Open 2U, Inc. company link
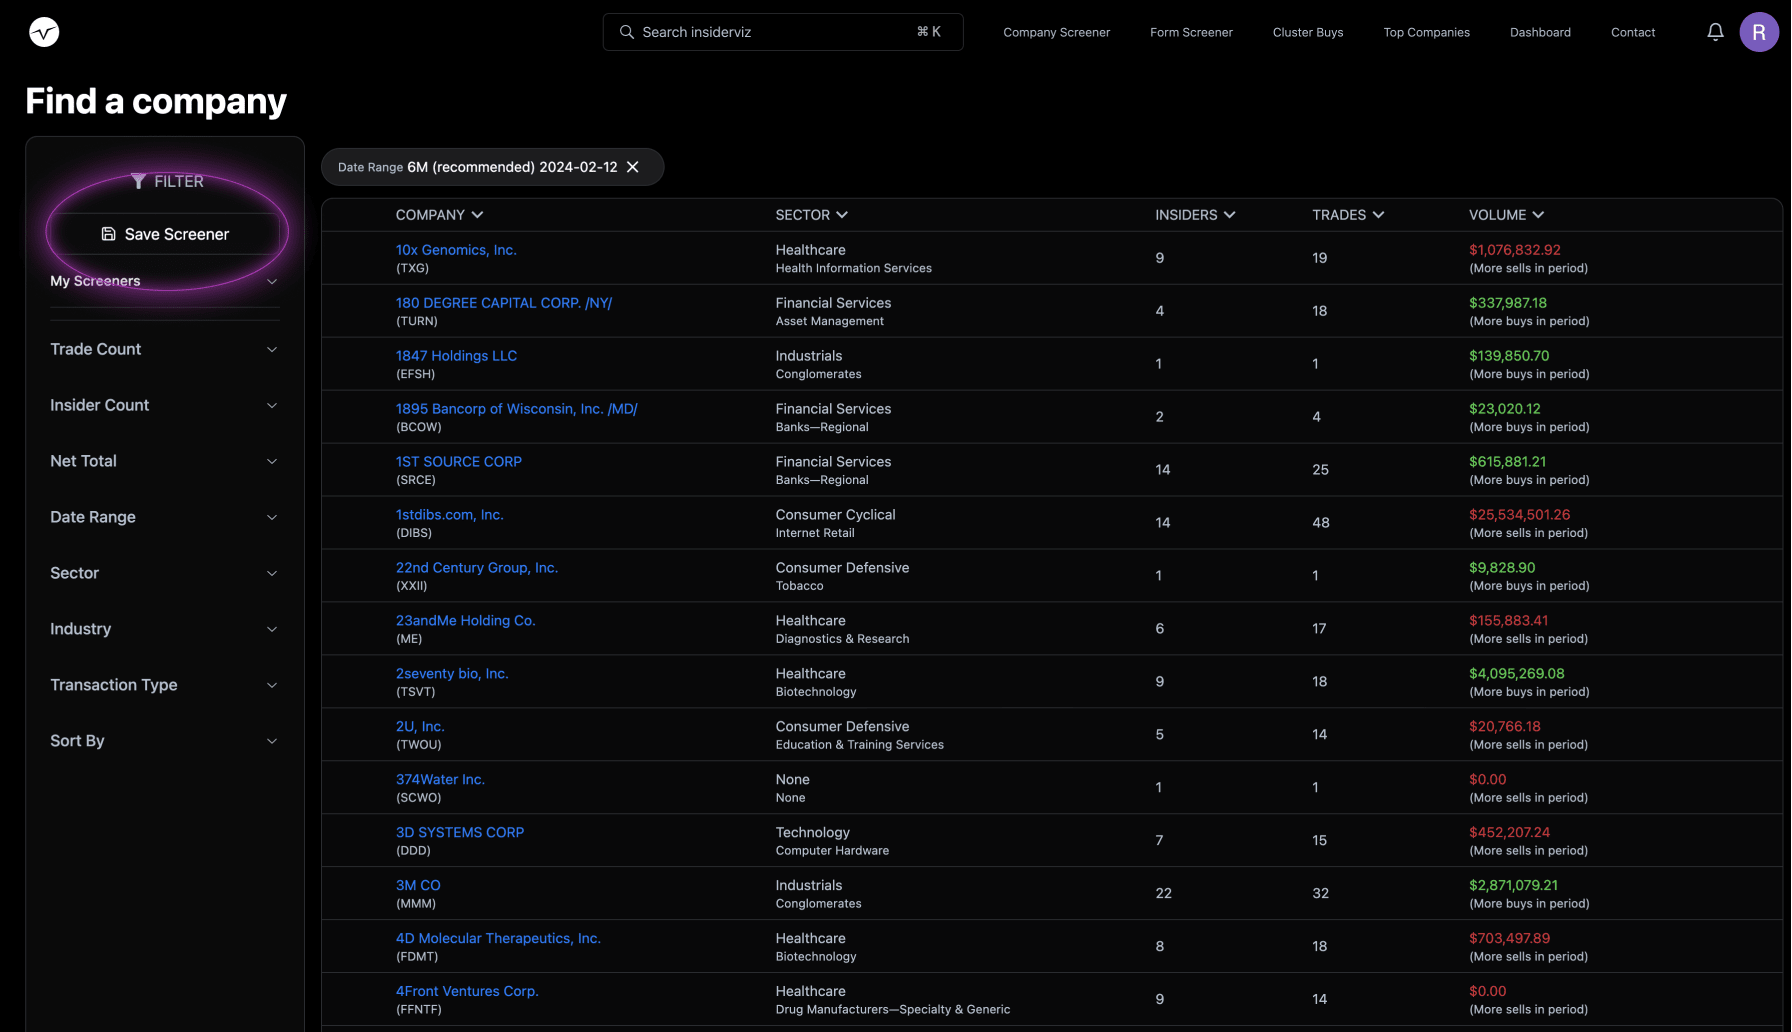1792x1032 pixels. pos(420,727)
